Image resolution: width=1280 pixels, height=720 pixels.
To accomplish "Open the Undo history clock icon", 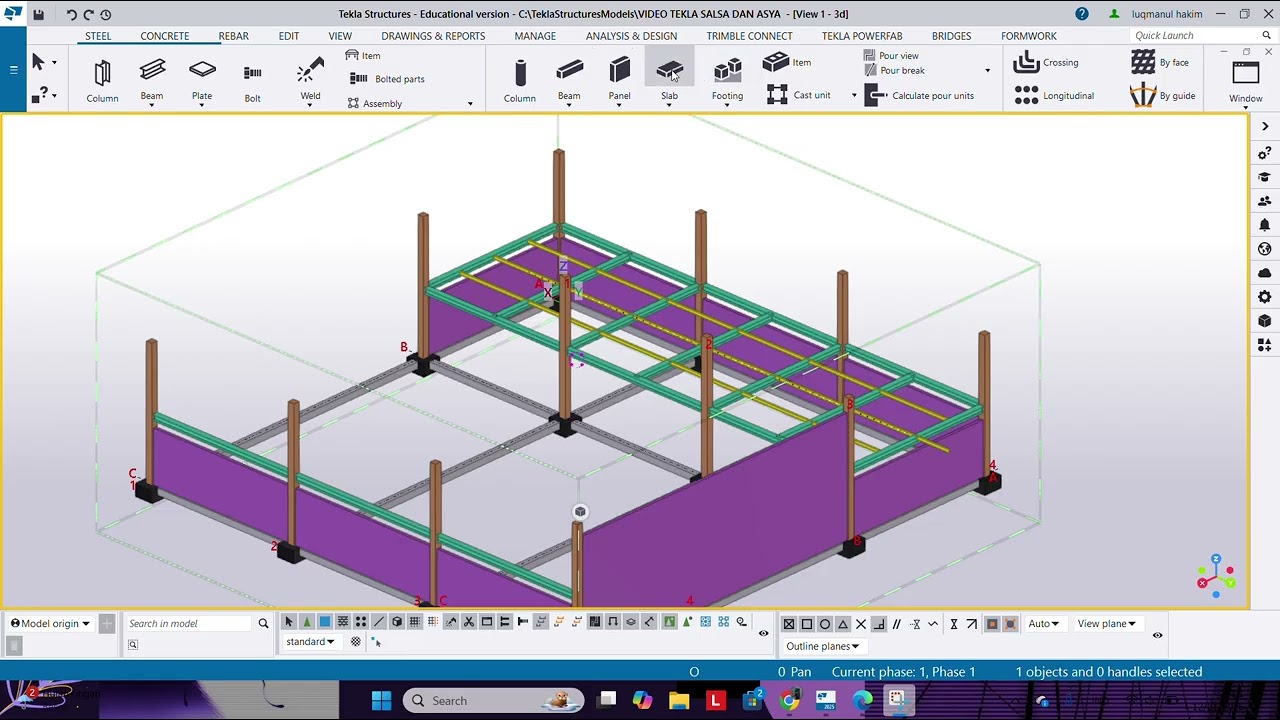I will (105, 14).
